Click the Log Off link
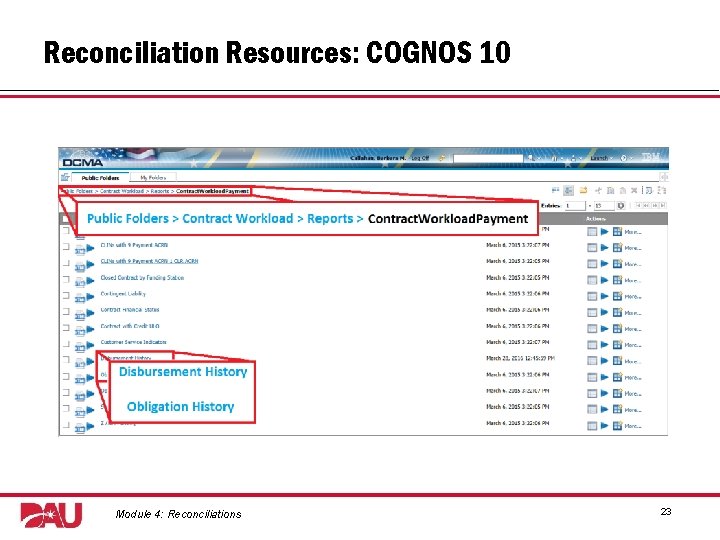 click(x=420, y=158)
